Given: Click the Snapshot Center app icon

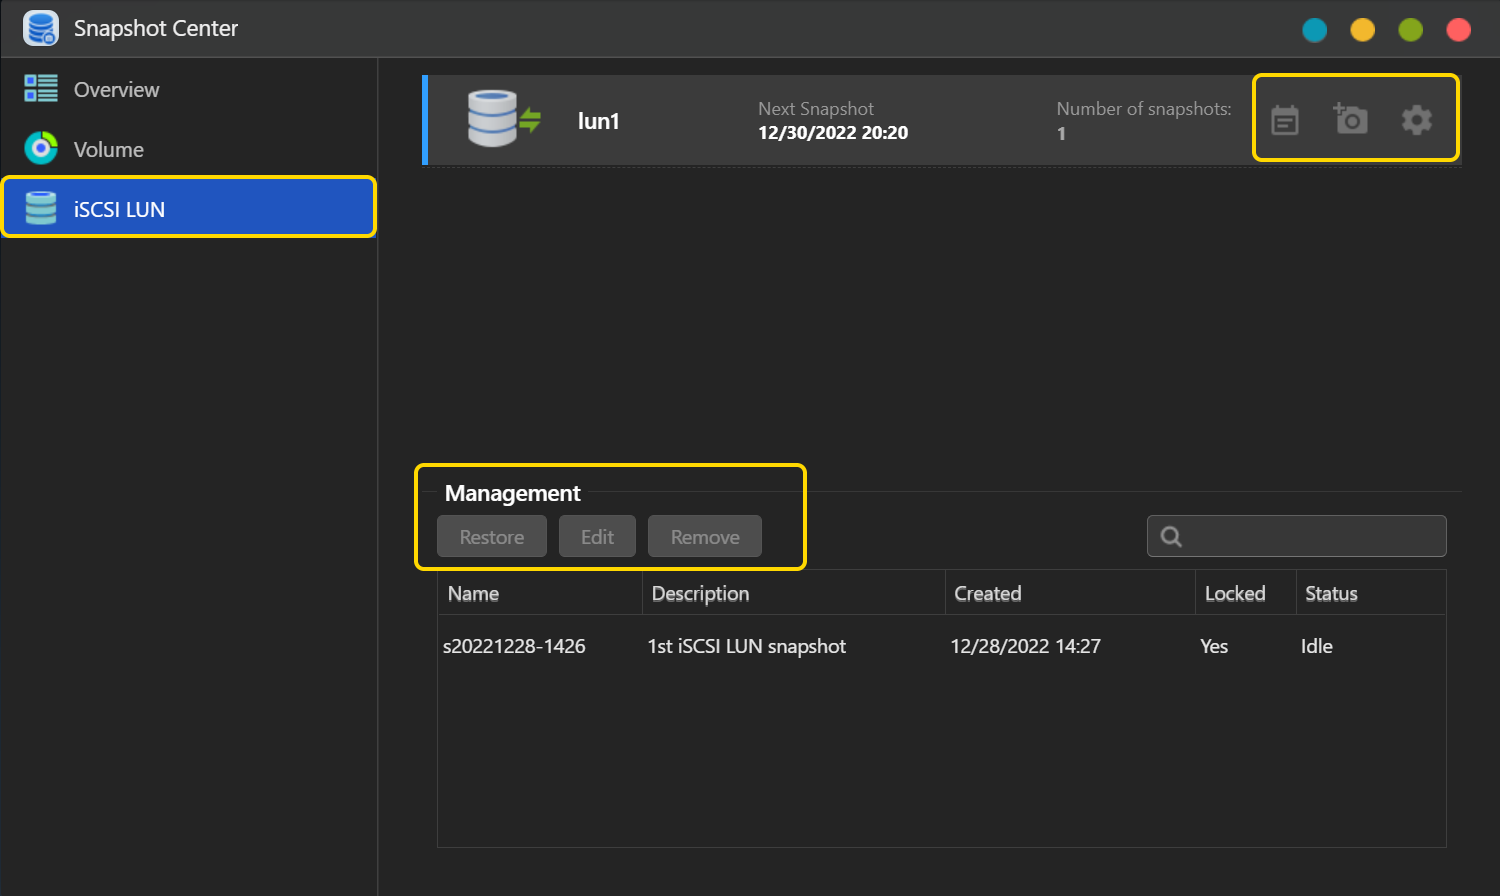Looking at the screenshot, I should 41,28.
